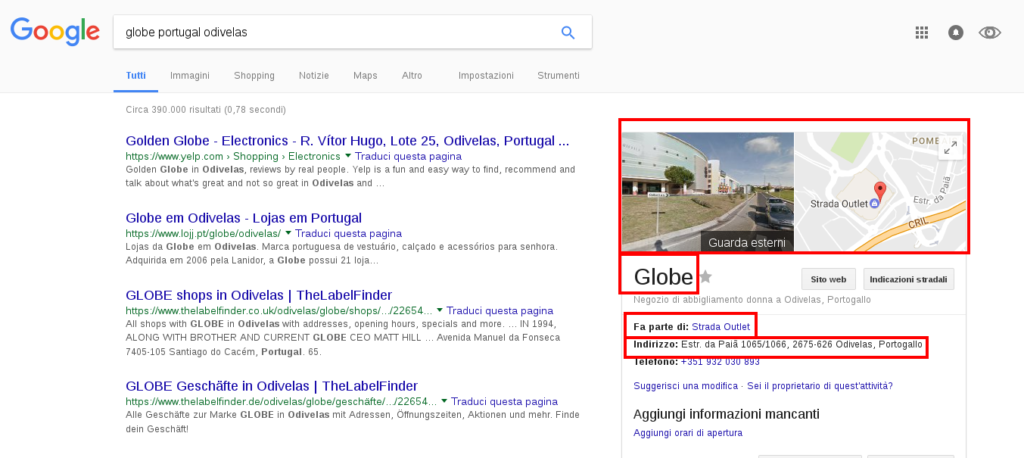Click the Google logo

tap(55, 31)
